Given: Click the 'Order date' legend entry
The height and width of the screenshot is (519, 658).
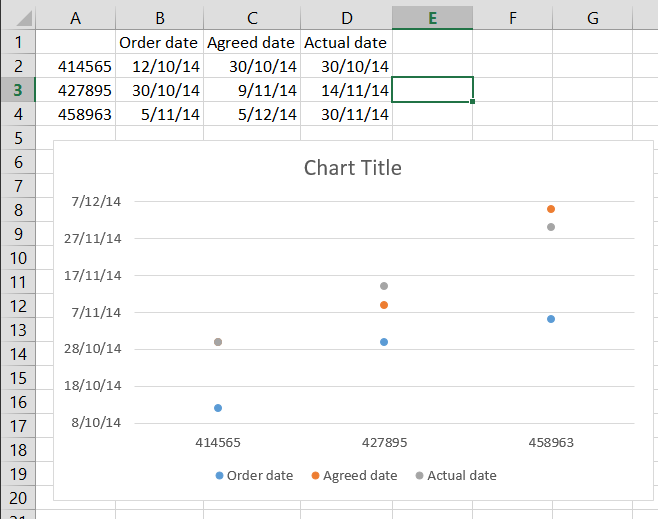Looking at the screenshot, I should tap(254, 475).
